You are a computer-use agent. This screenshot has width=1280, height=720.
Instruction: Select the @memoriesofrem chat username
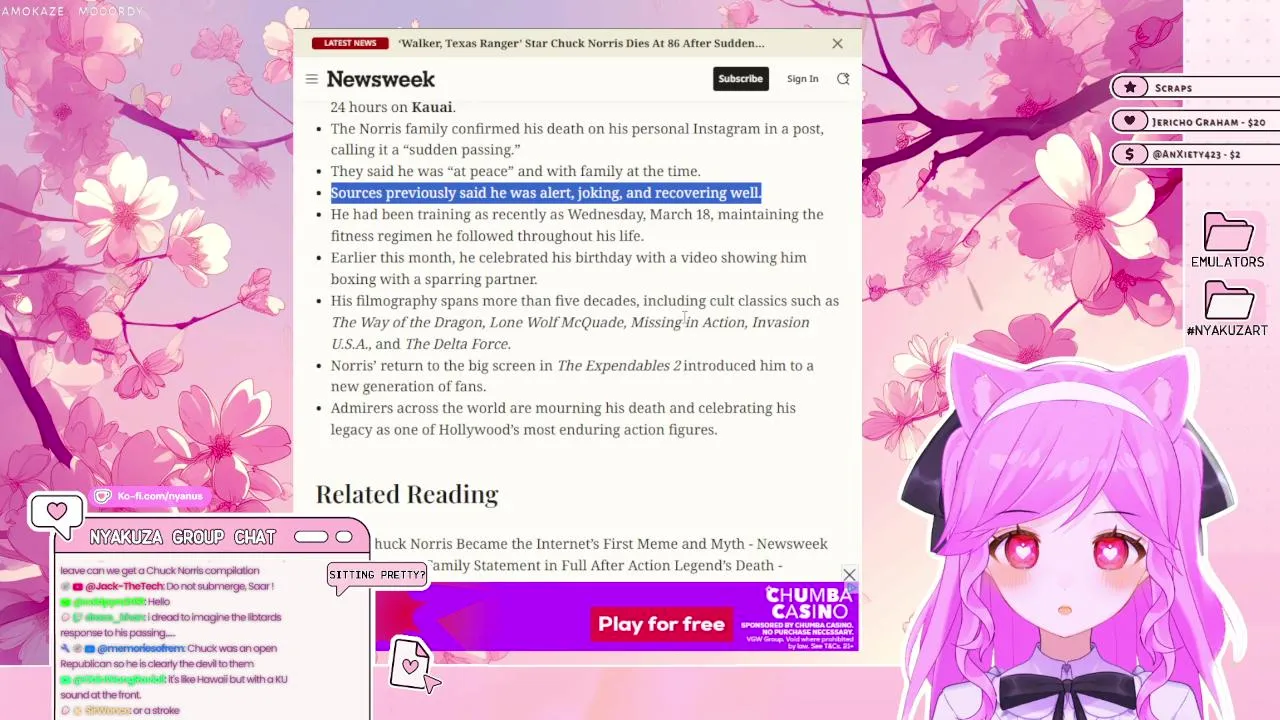click(141, 648)
